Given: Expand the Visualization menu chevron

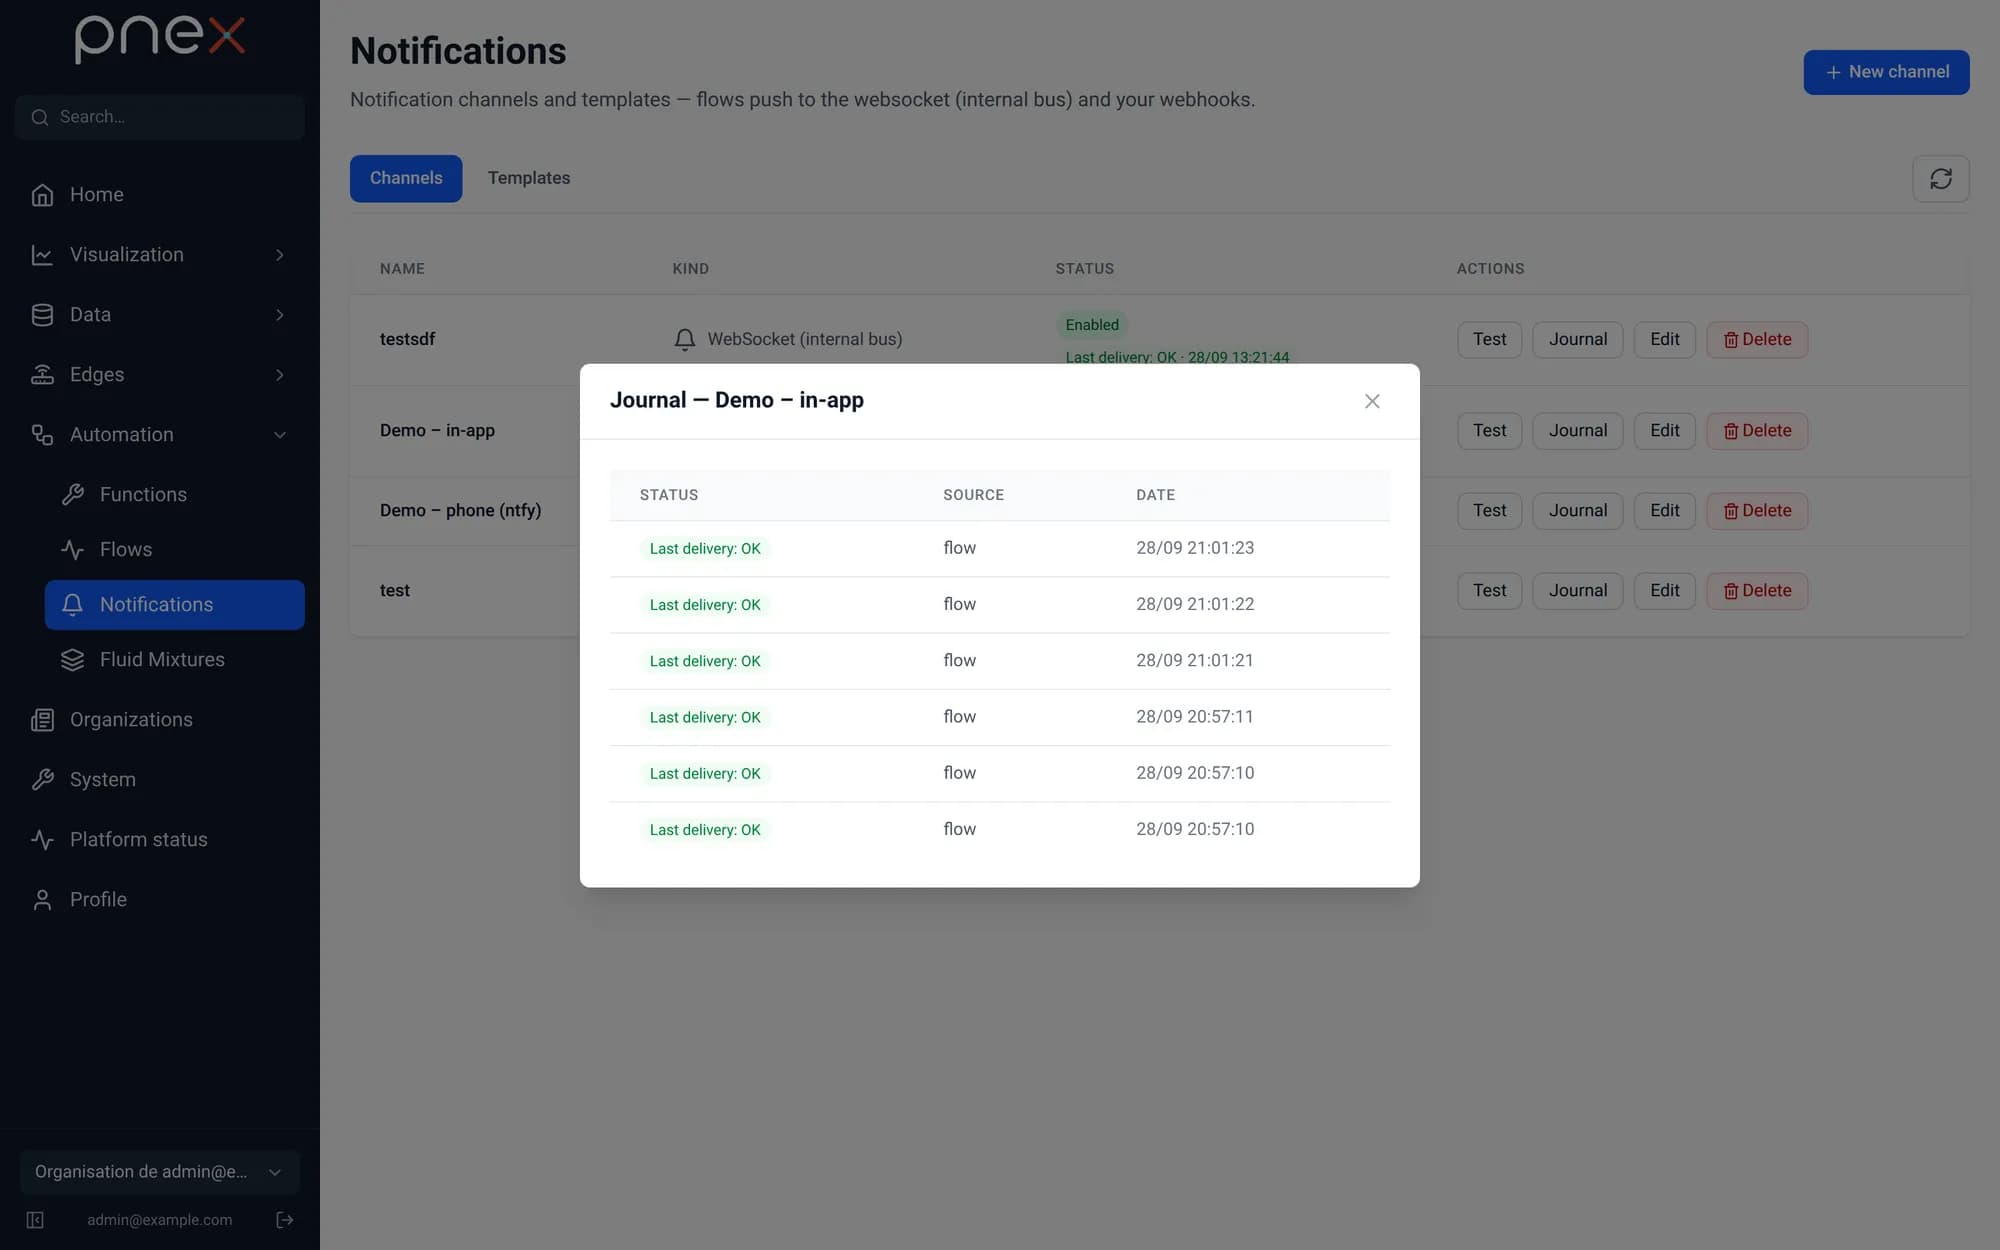Looking at the screenshot, I should click(280, 255).
